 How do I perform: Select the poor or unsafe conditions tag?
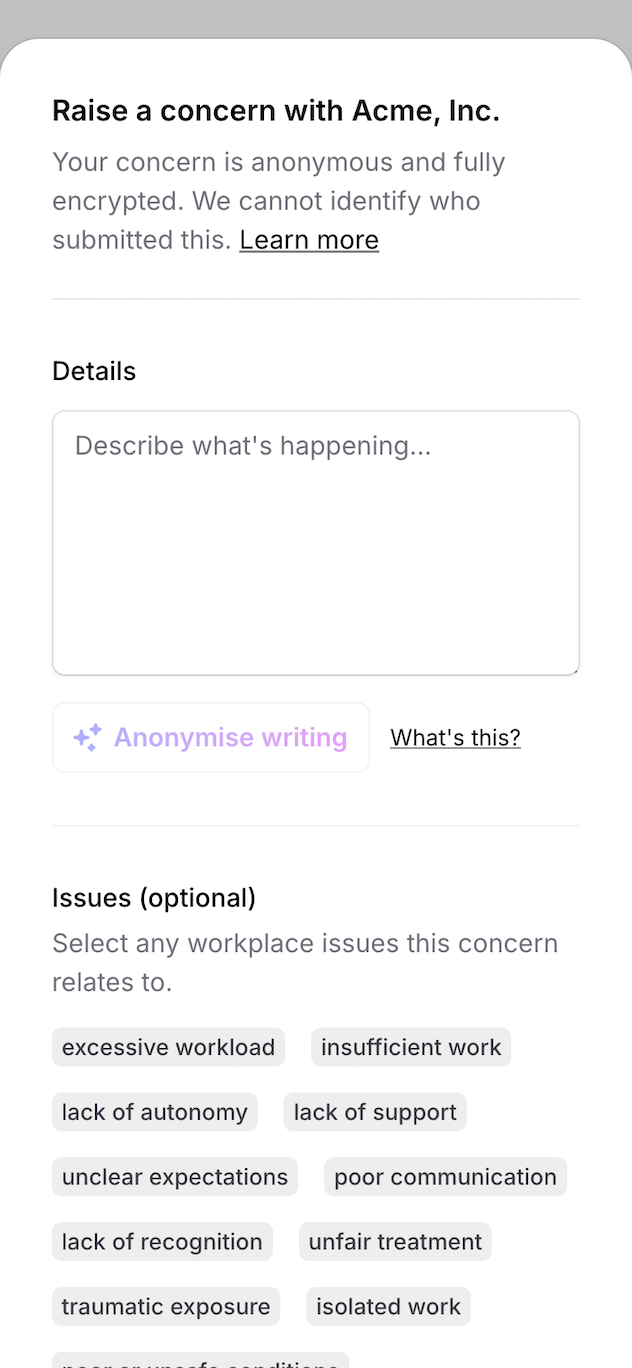(200, 1362)
